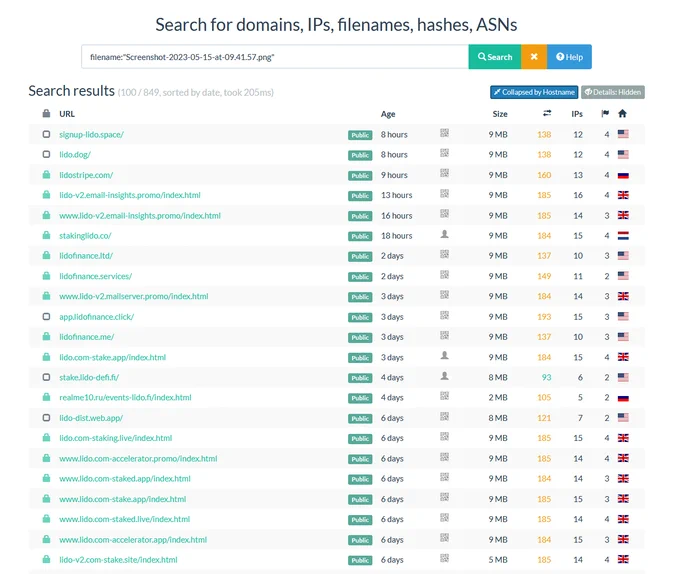Screen dimensions: 680x574
Task: Click 2 MB size in realme10.ru row
Action: click(498, 398)
